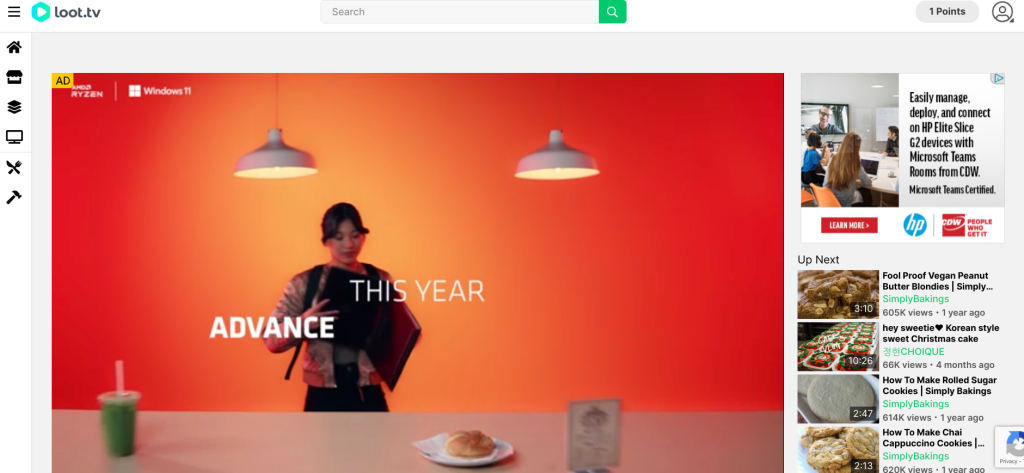
Task: Click the green search magnifier button
Action: tap(612, 12)
